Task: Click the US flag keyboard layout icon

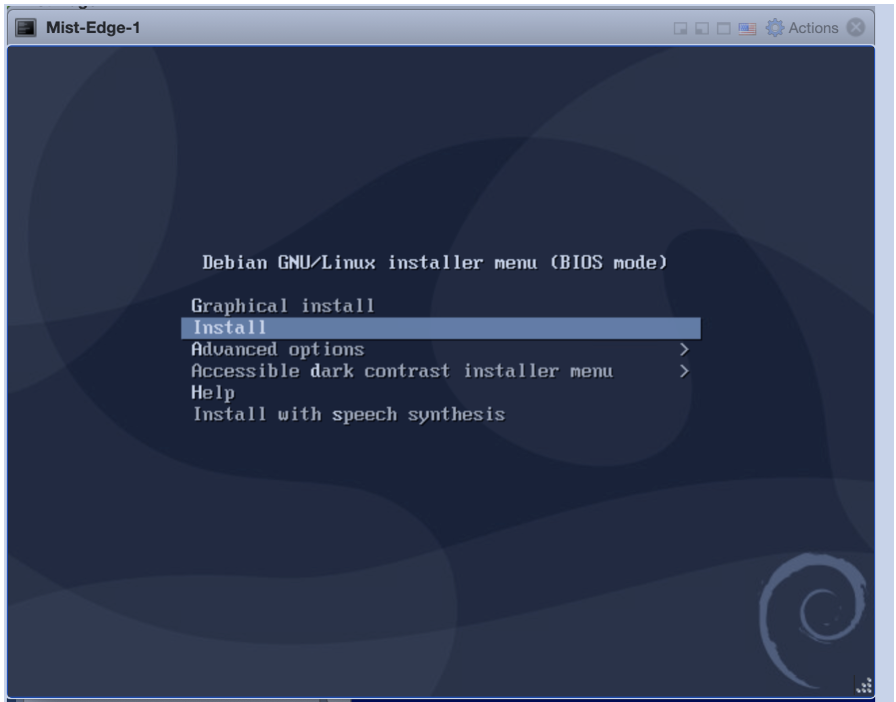Action: [x=747, y=29]
